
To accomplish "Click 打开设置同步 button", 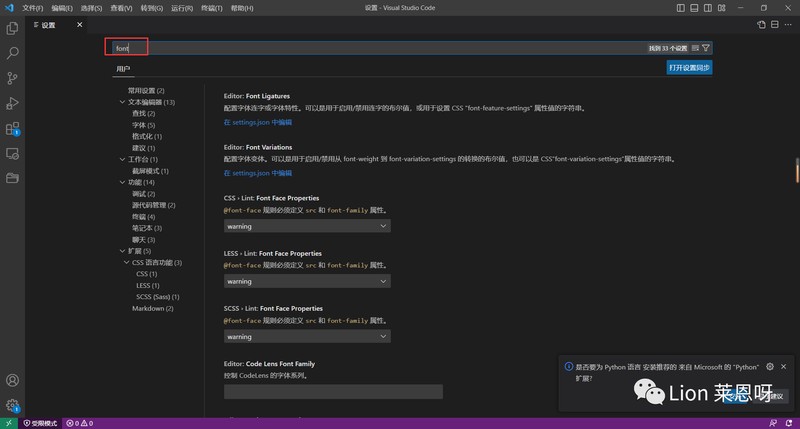I will point(689,67).
